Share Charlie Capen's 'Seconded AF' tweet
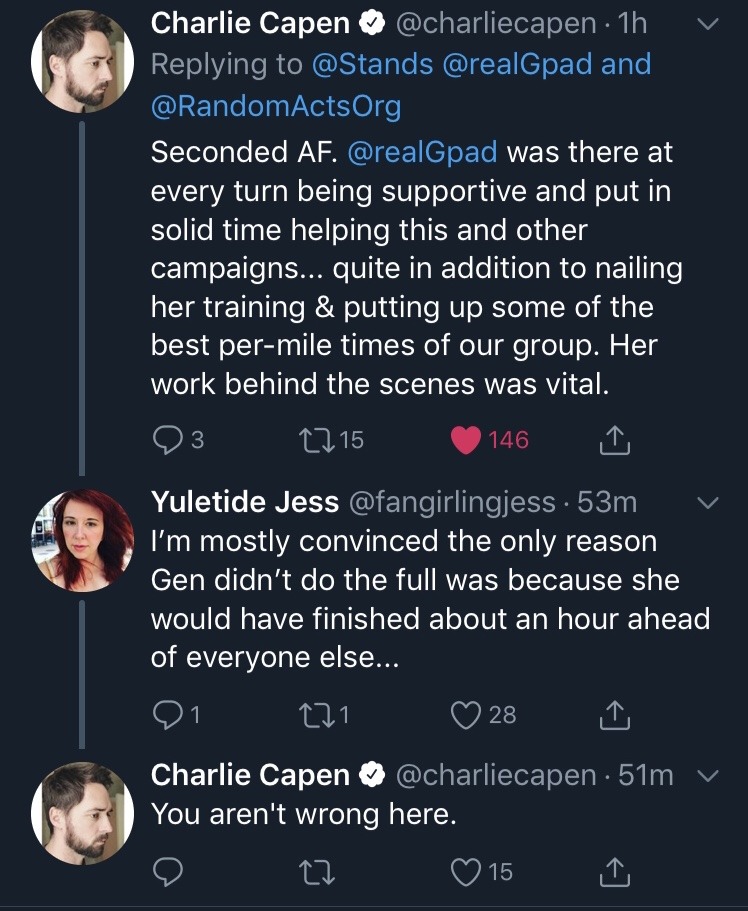Screen dimensions: 748x911 (x=612, y=440)
